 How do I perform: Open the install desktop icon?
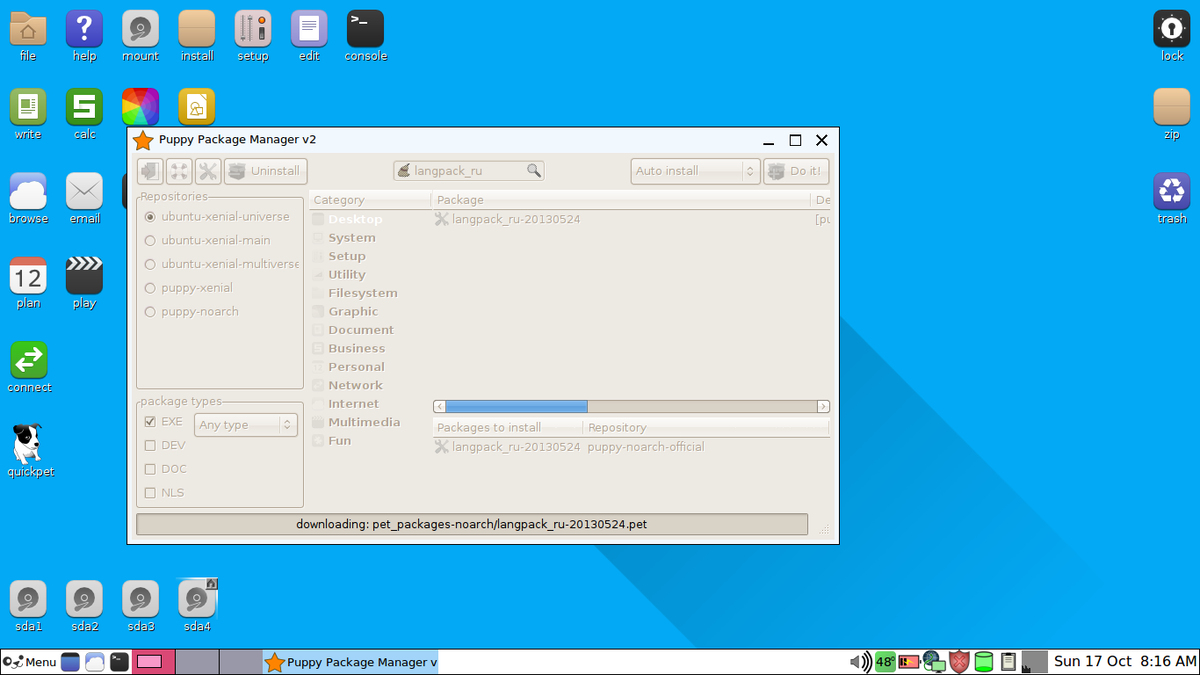click(197, 36)
